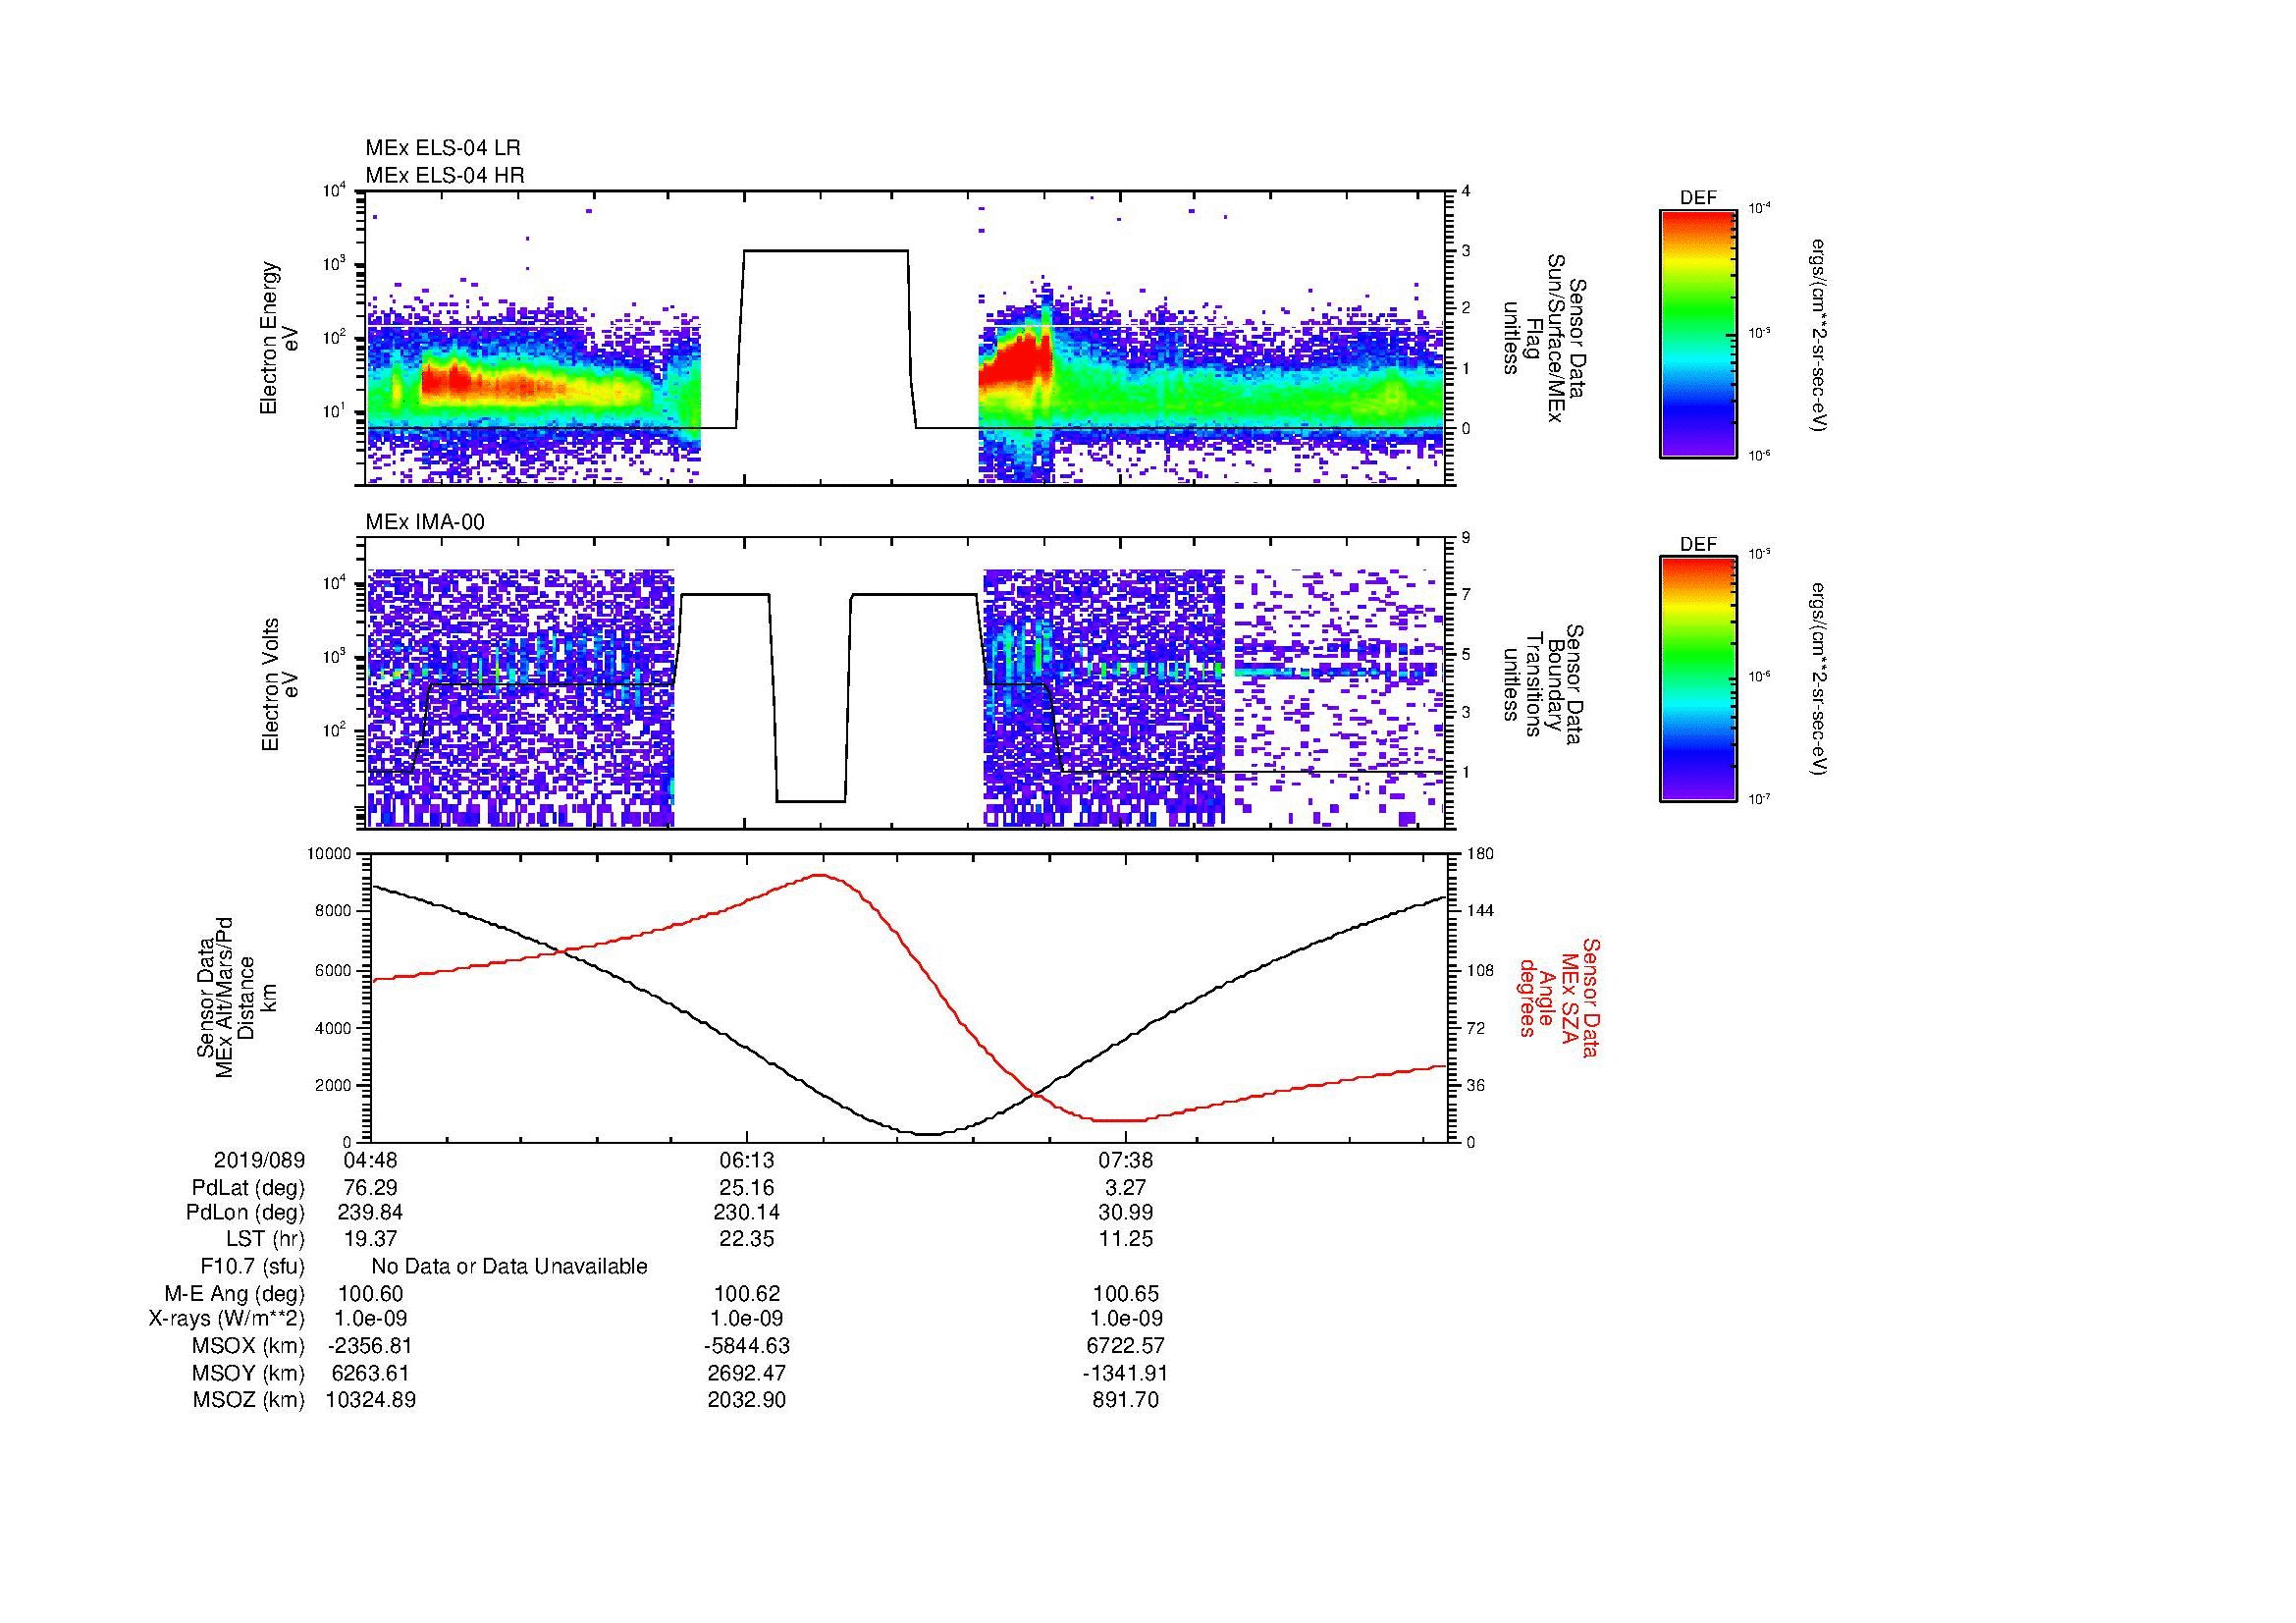The image size is (2296, 1623).
Task: Click the time tick label '06:13'
Action: (x=747, y=1160)
